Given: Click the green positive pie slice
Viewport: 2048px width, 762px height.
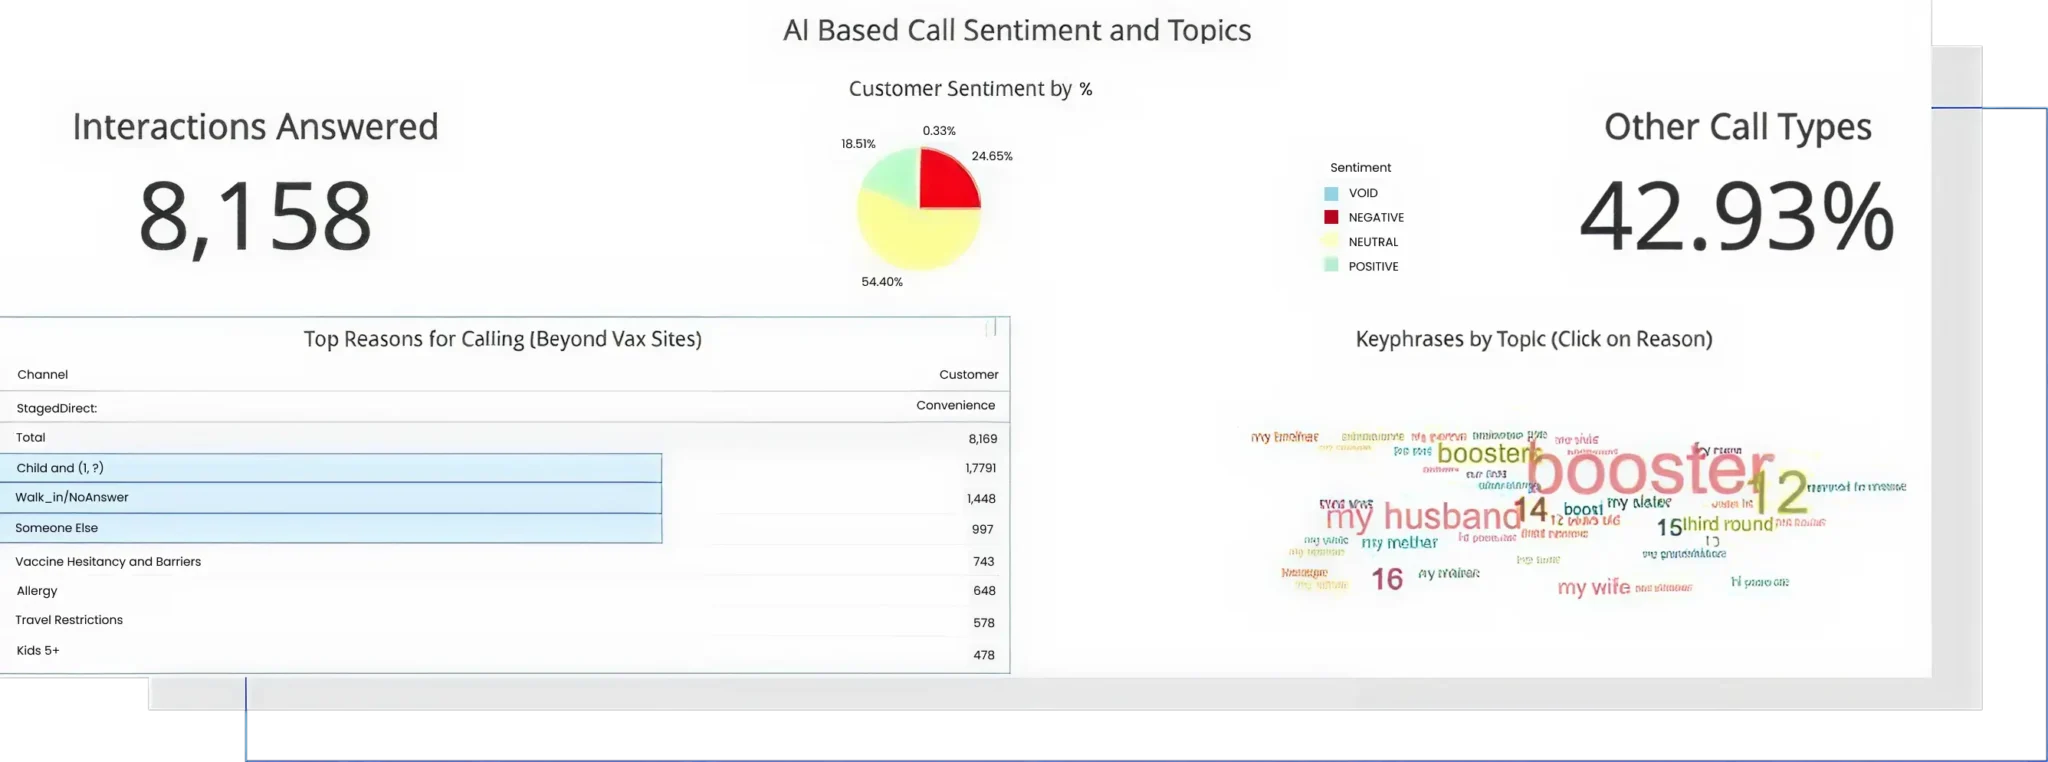Looking at the screenshot, I should tap(892, 174).
